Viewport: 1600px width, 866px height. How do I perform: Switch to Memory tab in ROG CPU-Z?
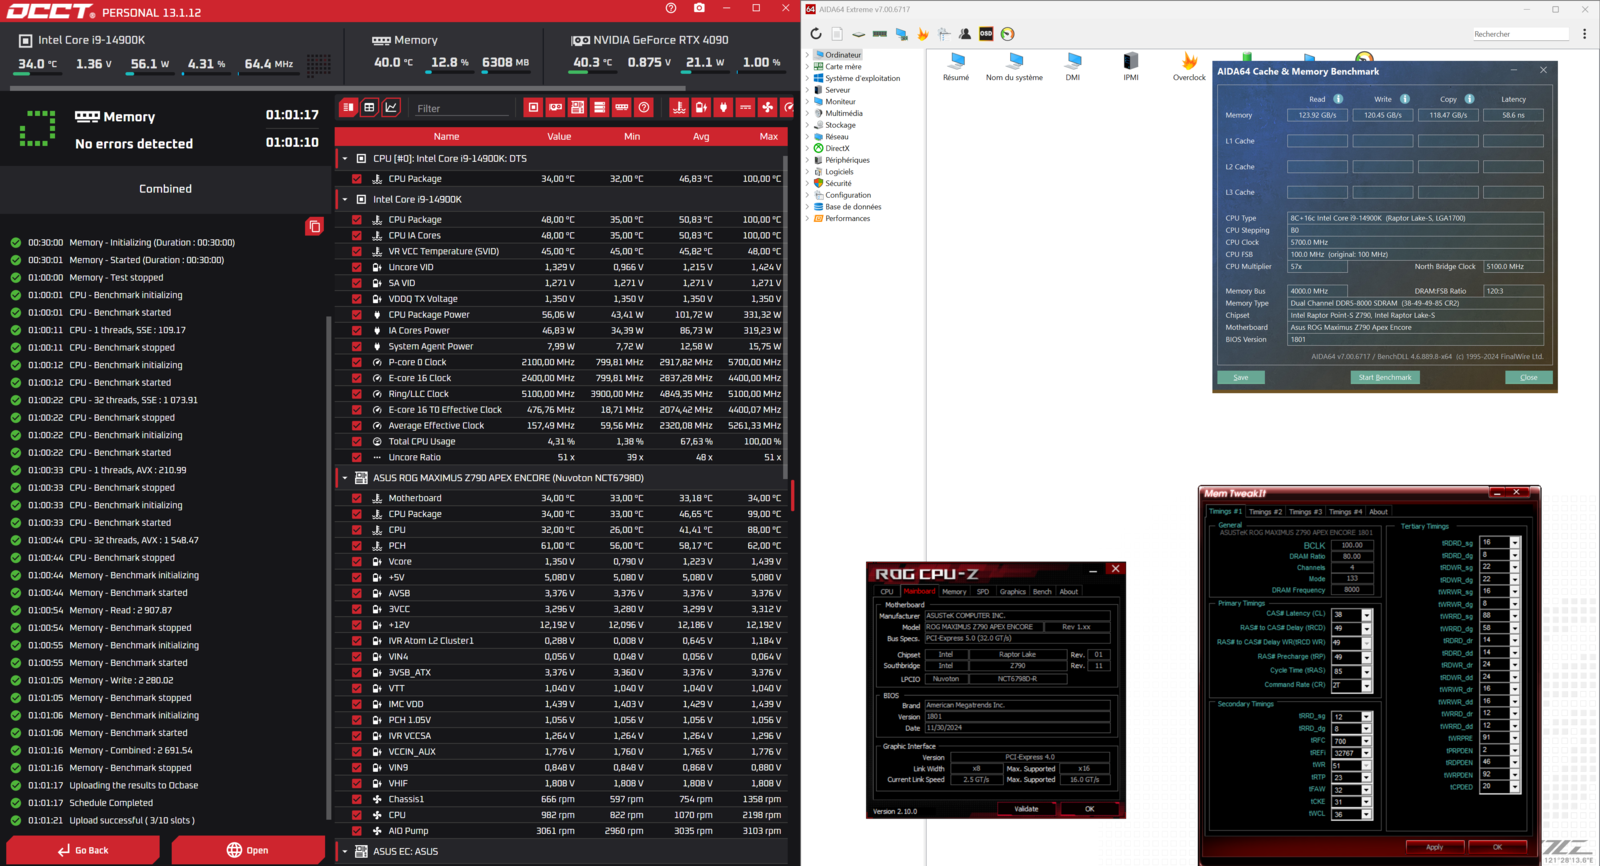954,592
